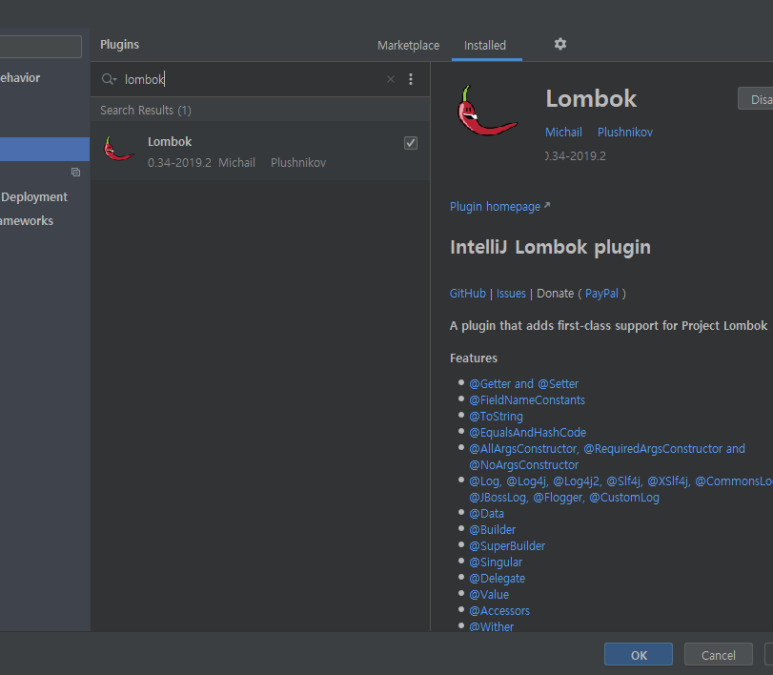Screen dimensions: 773x675
Task: Select the Deployment settings category
Action: 34,197
